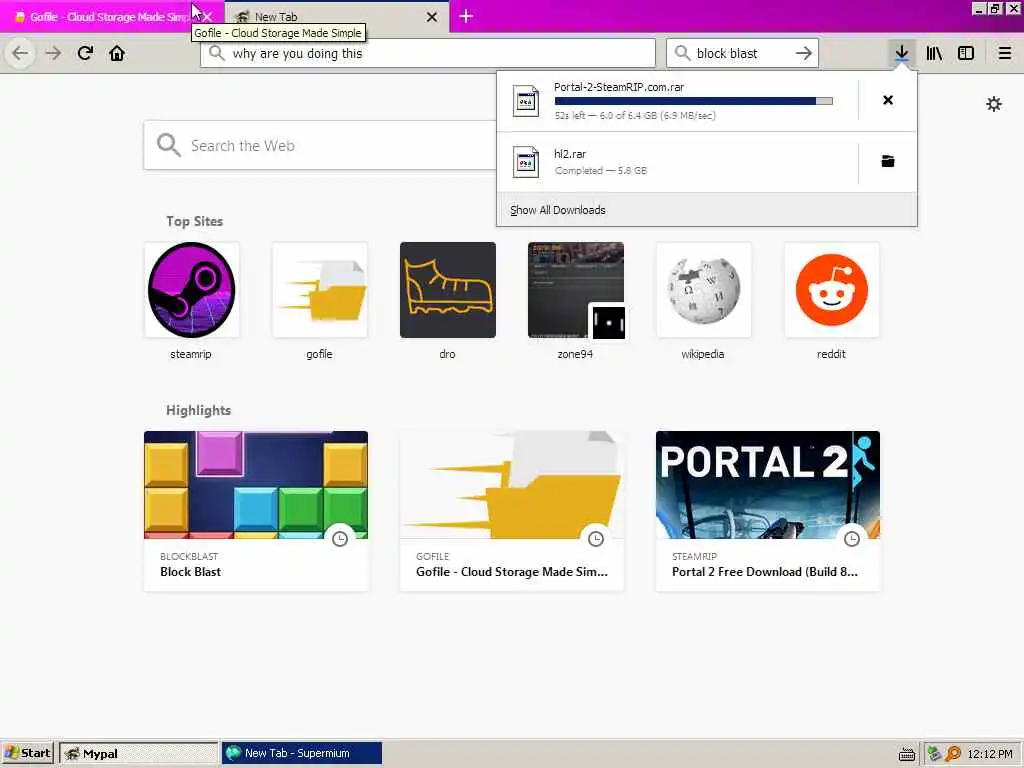The width and height of the screenshot is (1024, 768).
Task: Click the 12:12 PM clock
Action: [989, 754]
